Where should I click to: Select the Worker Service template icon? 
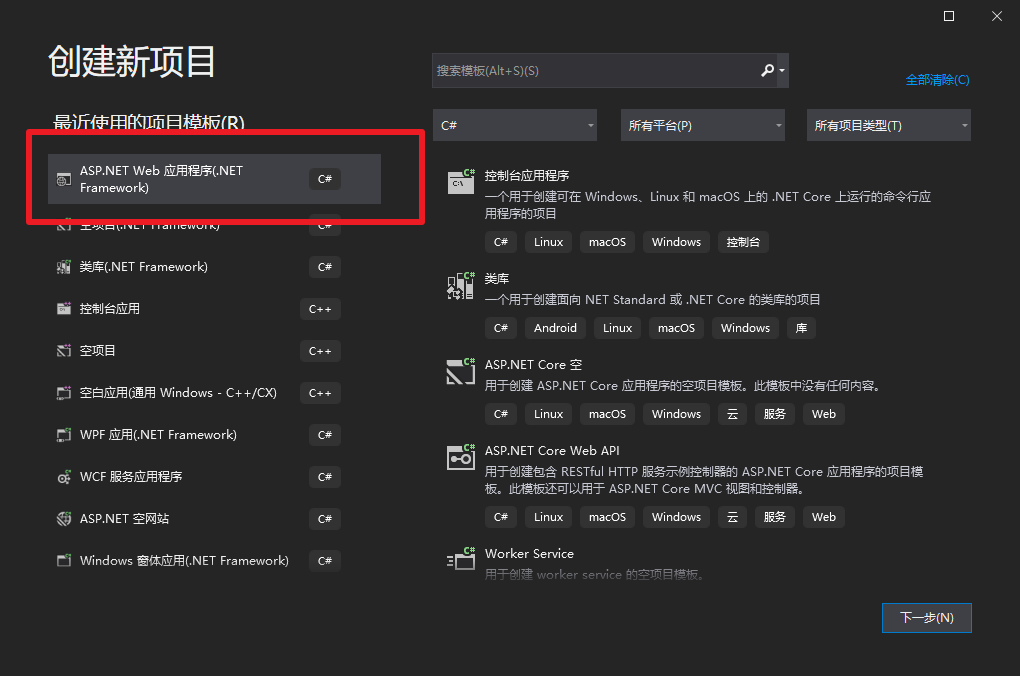tap(460, 560)
